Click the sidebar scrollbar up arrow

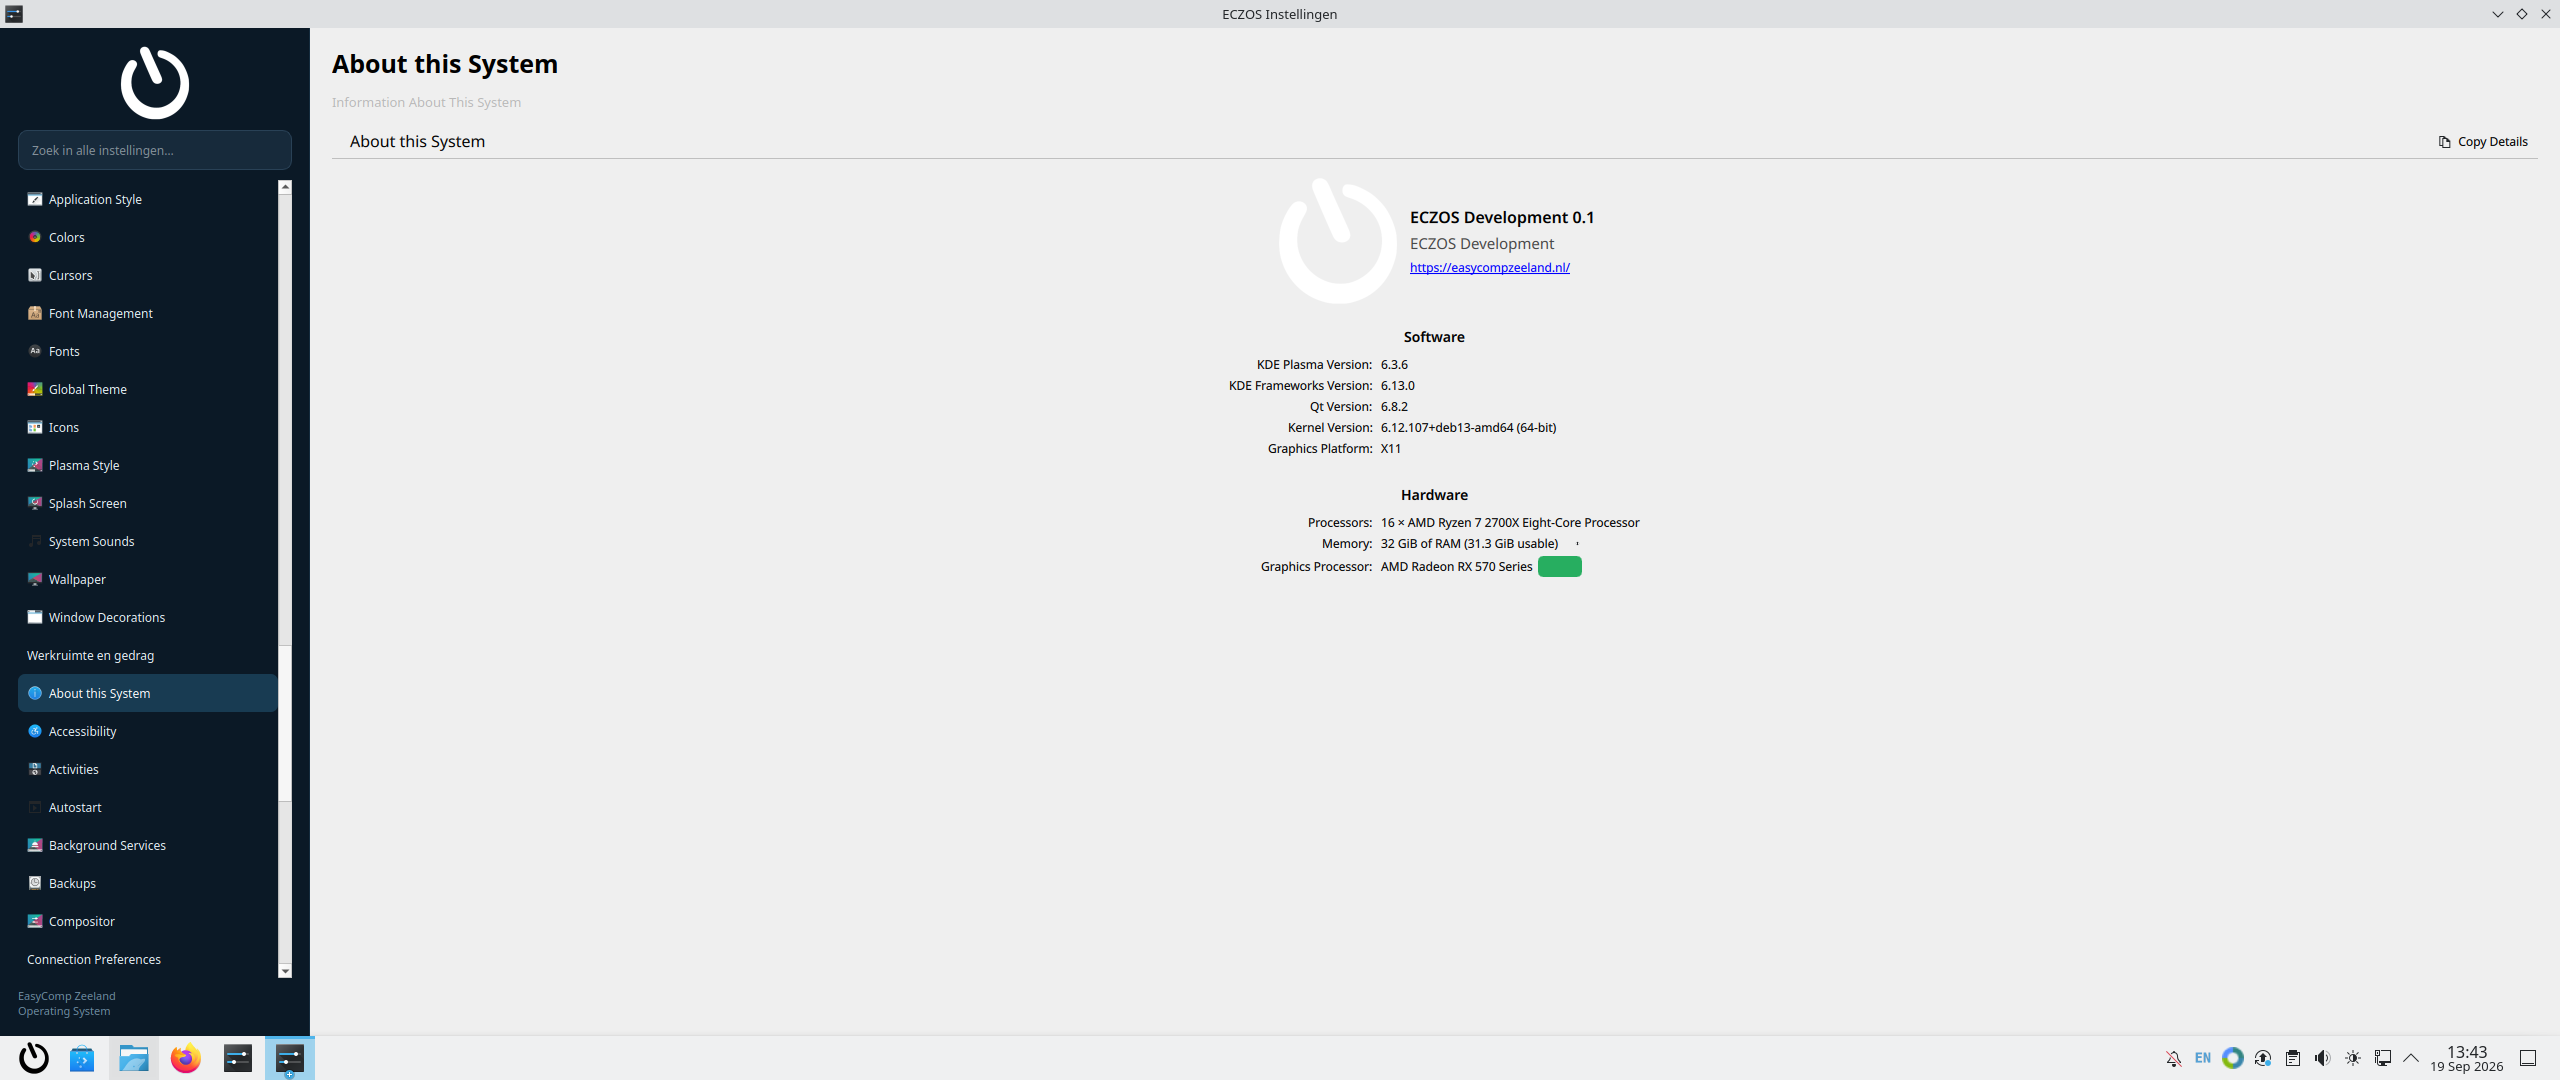pos(285,187)
